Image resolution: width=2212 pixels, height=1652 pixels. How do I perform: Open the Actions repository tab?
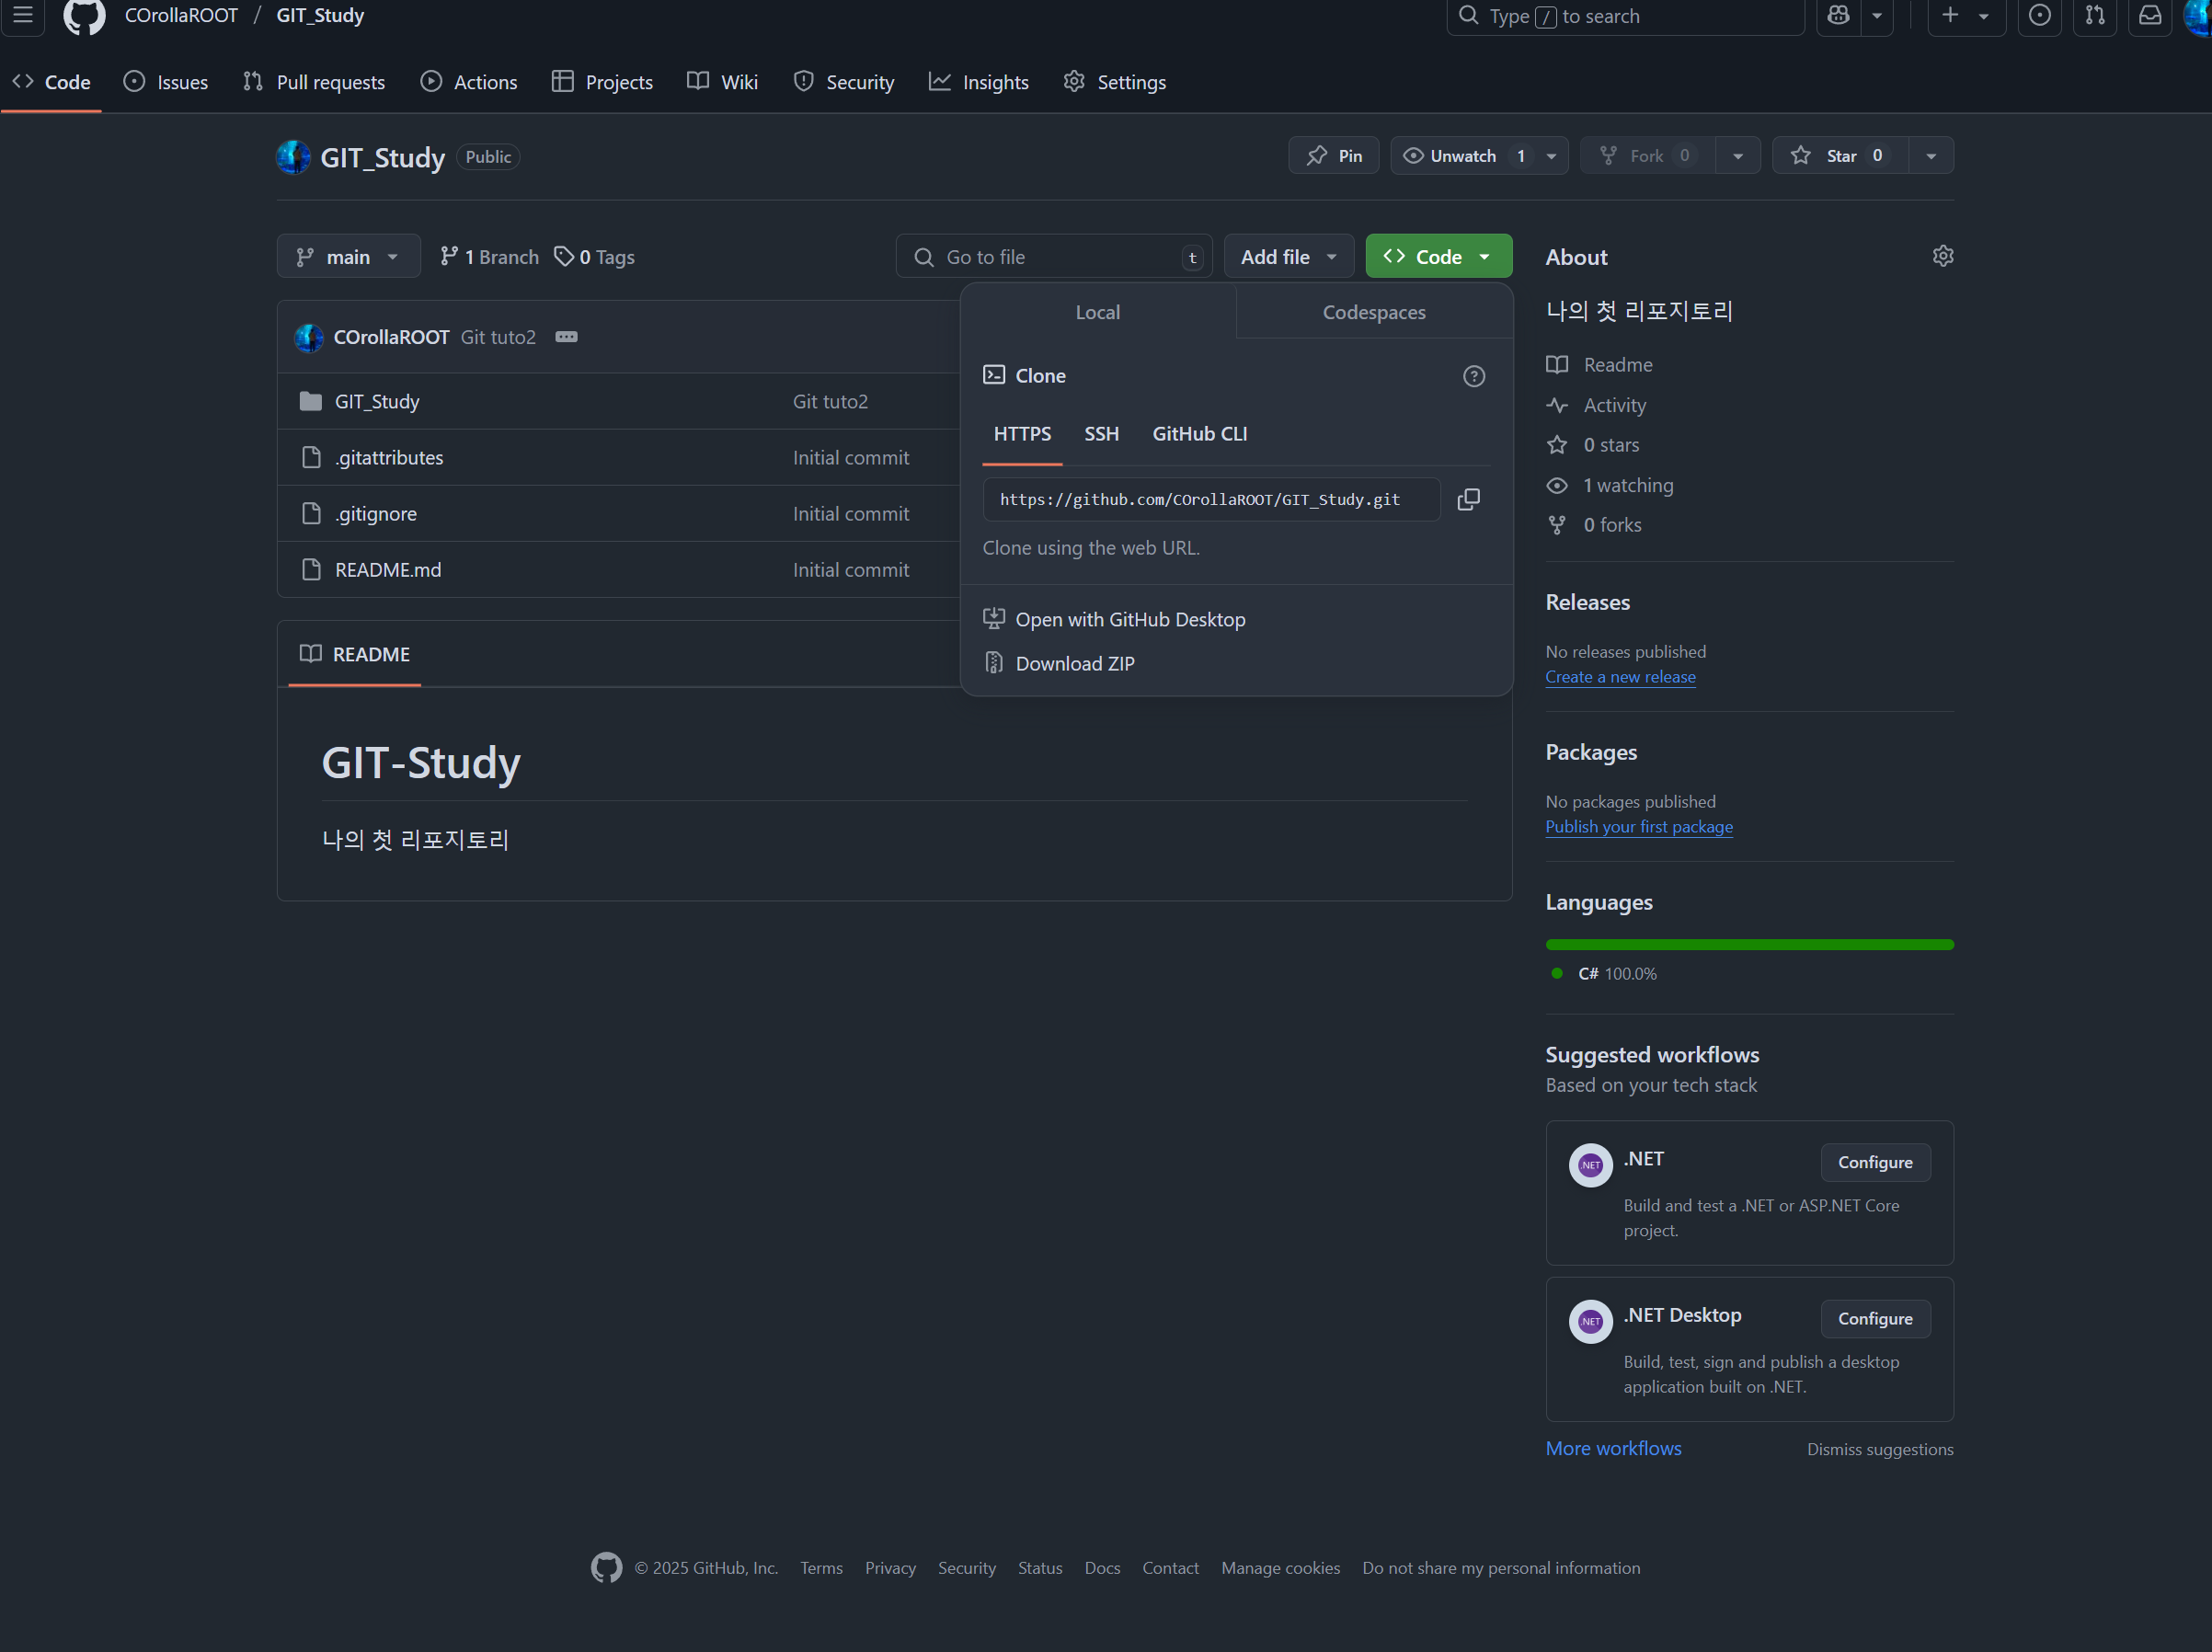tap(469, 82)
